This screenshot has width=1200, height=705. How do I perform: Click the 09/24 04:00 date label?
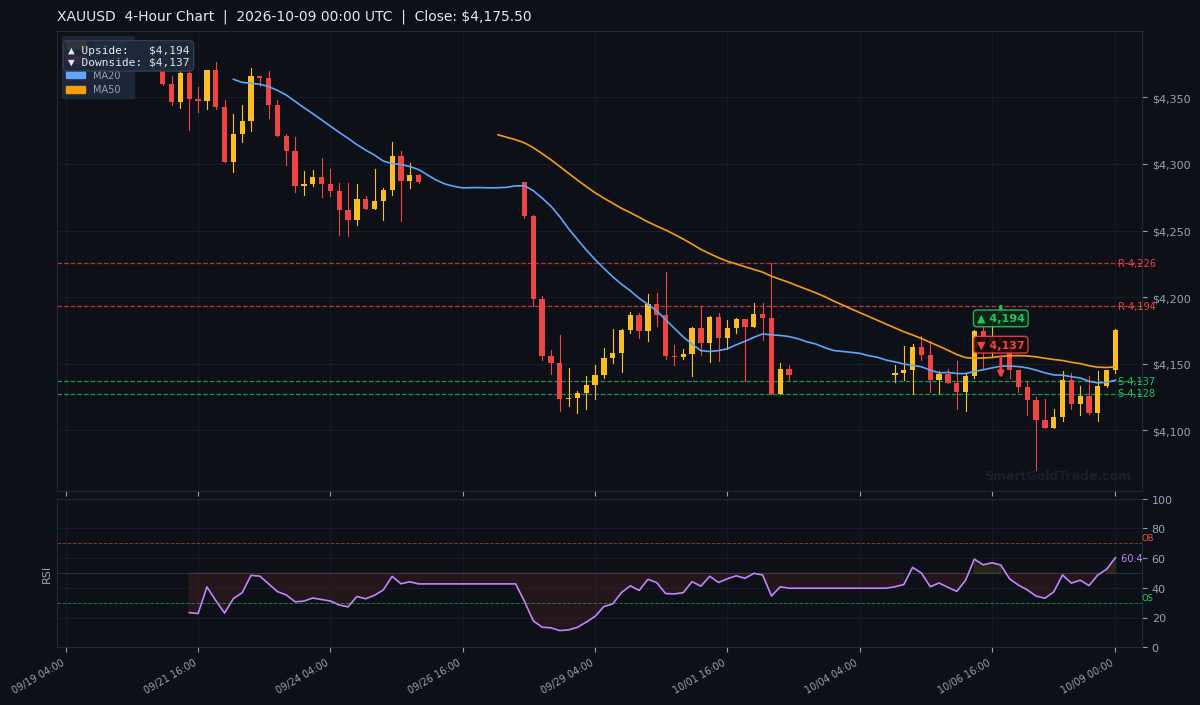pos(302,675)
